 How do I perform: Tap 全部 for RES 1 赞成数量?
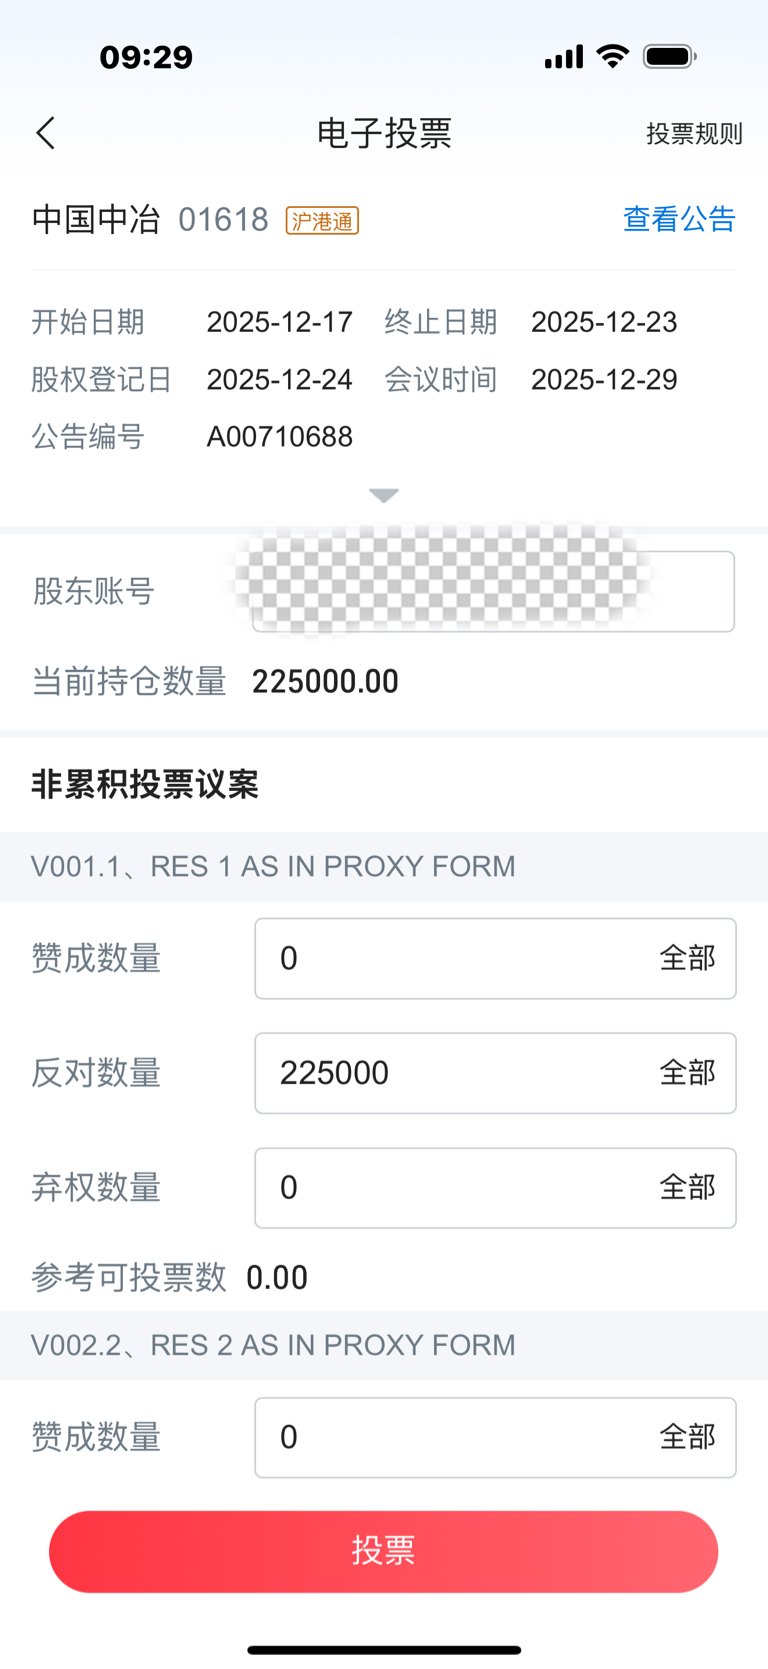point(687,958)
